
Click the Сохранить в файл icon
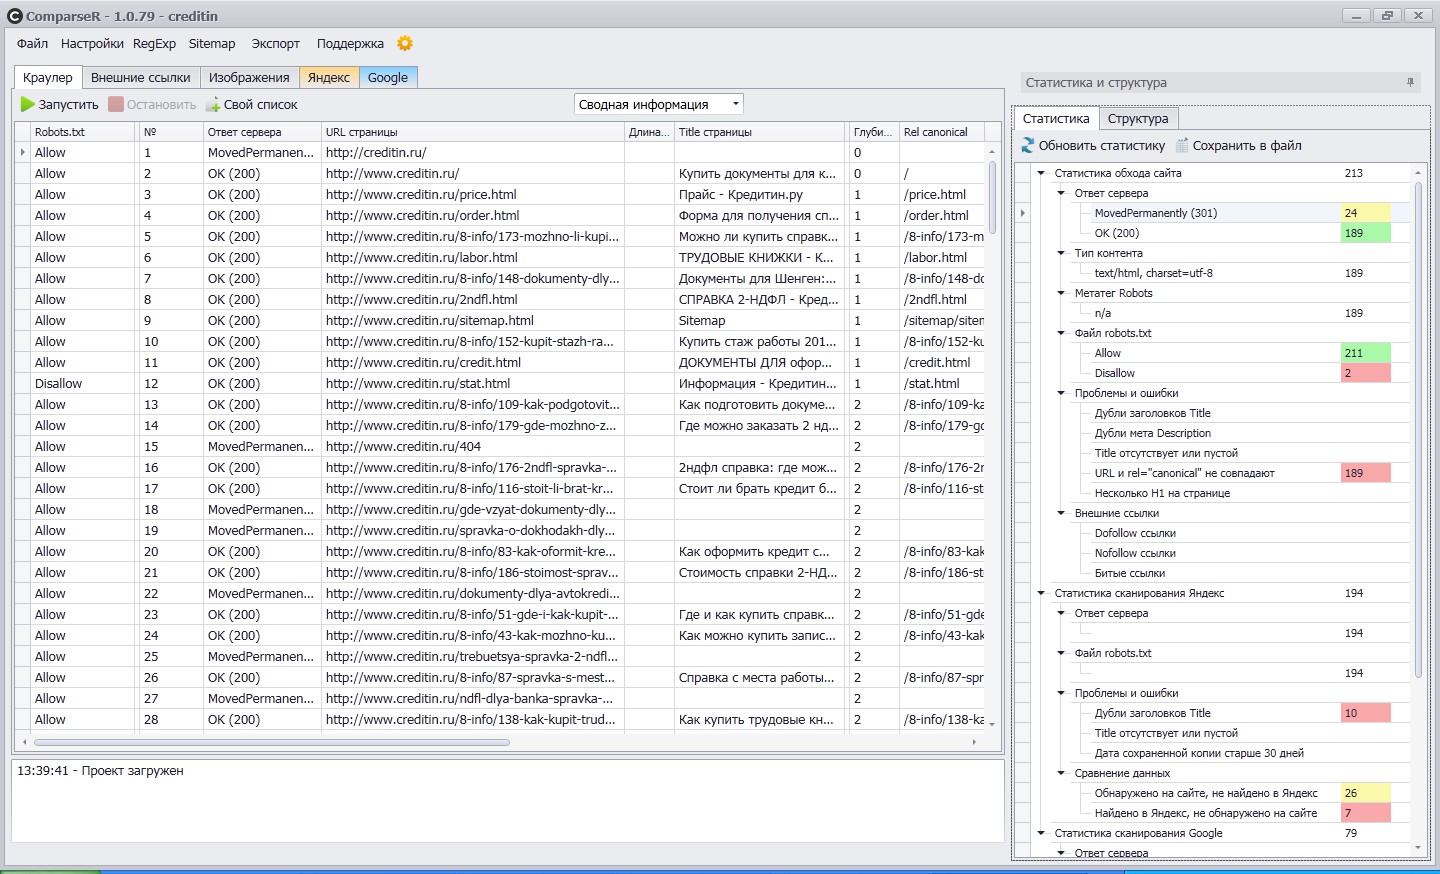pos(1182,145)
